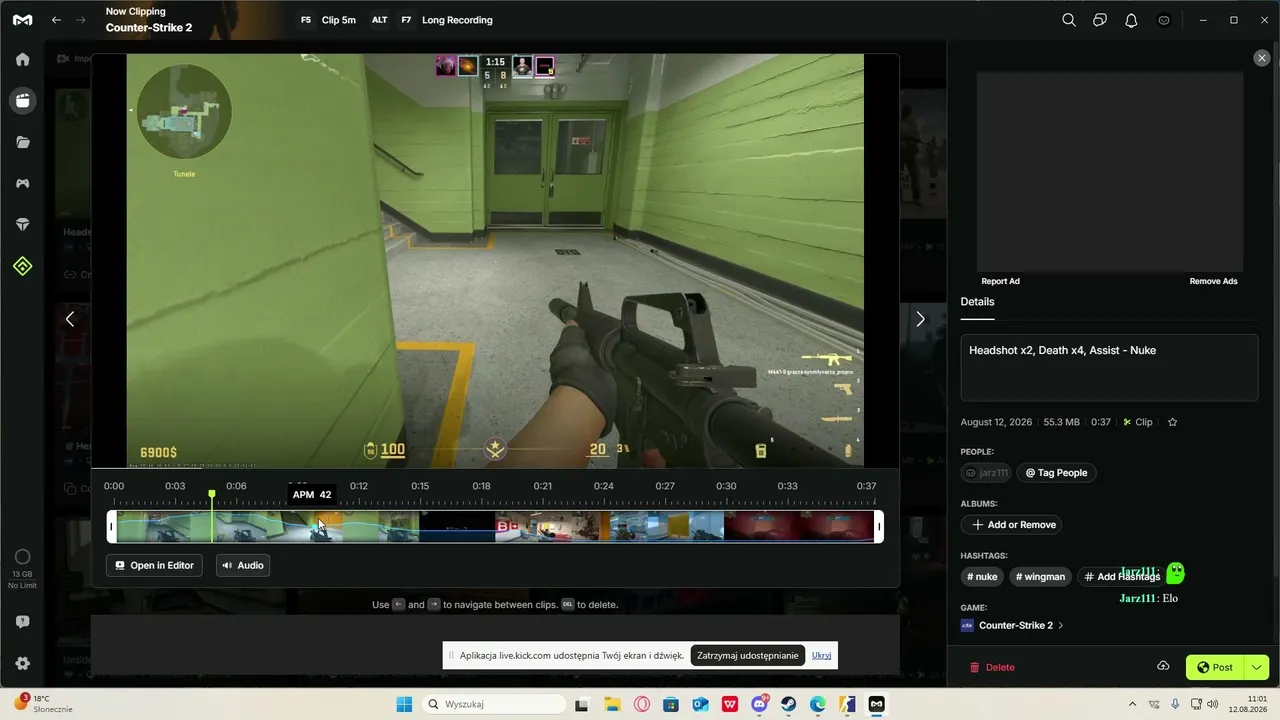
Task: Open search with the magnifier icon
Action: click(1069, 20)
